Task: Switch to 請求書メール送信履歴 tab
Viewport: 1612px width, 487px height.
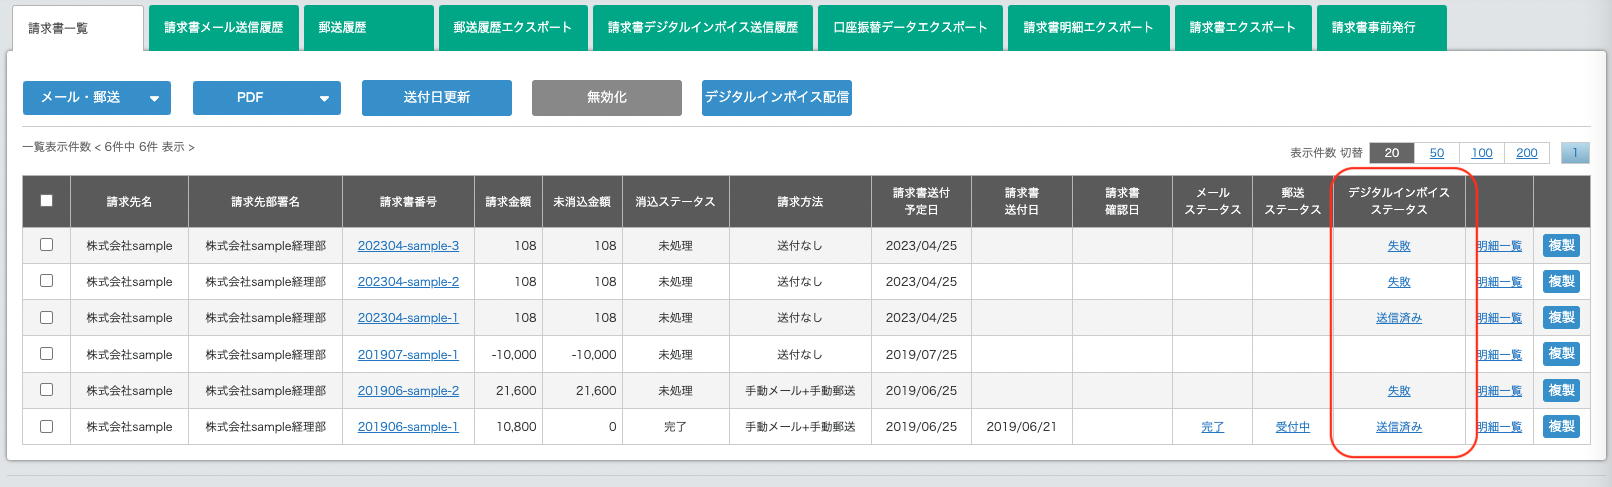Action: pos(223,28)
